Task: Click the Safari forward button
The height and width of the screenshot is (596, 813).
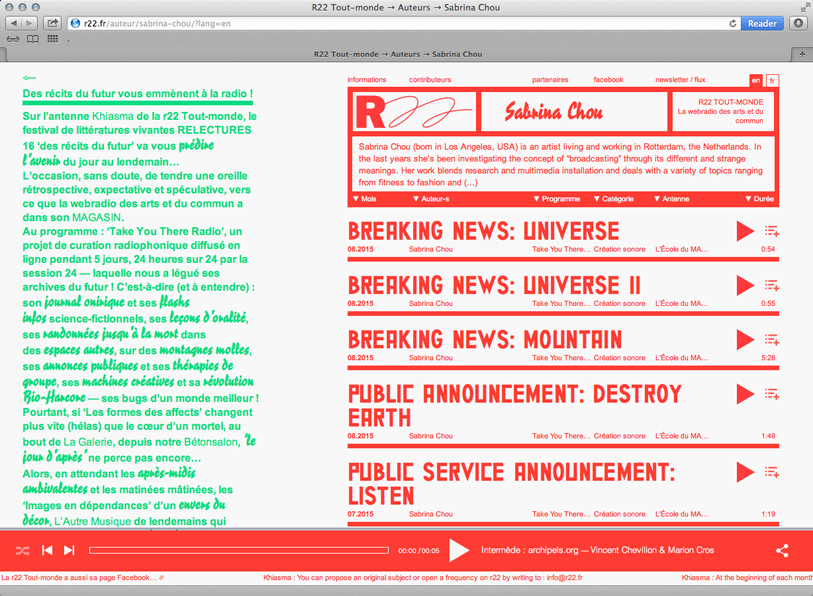Action: click(x=29, y=23)
